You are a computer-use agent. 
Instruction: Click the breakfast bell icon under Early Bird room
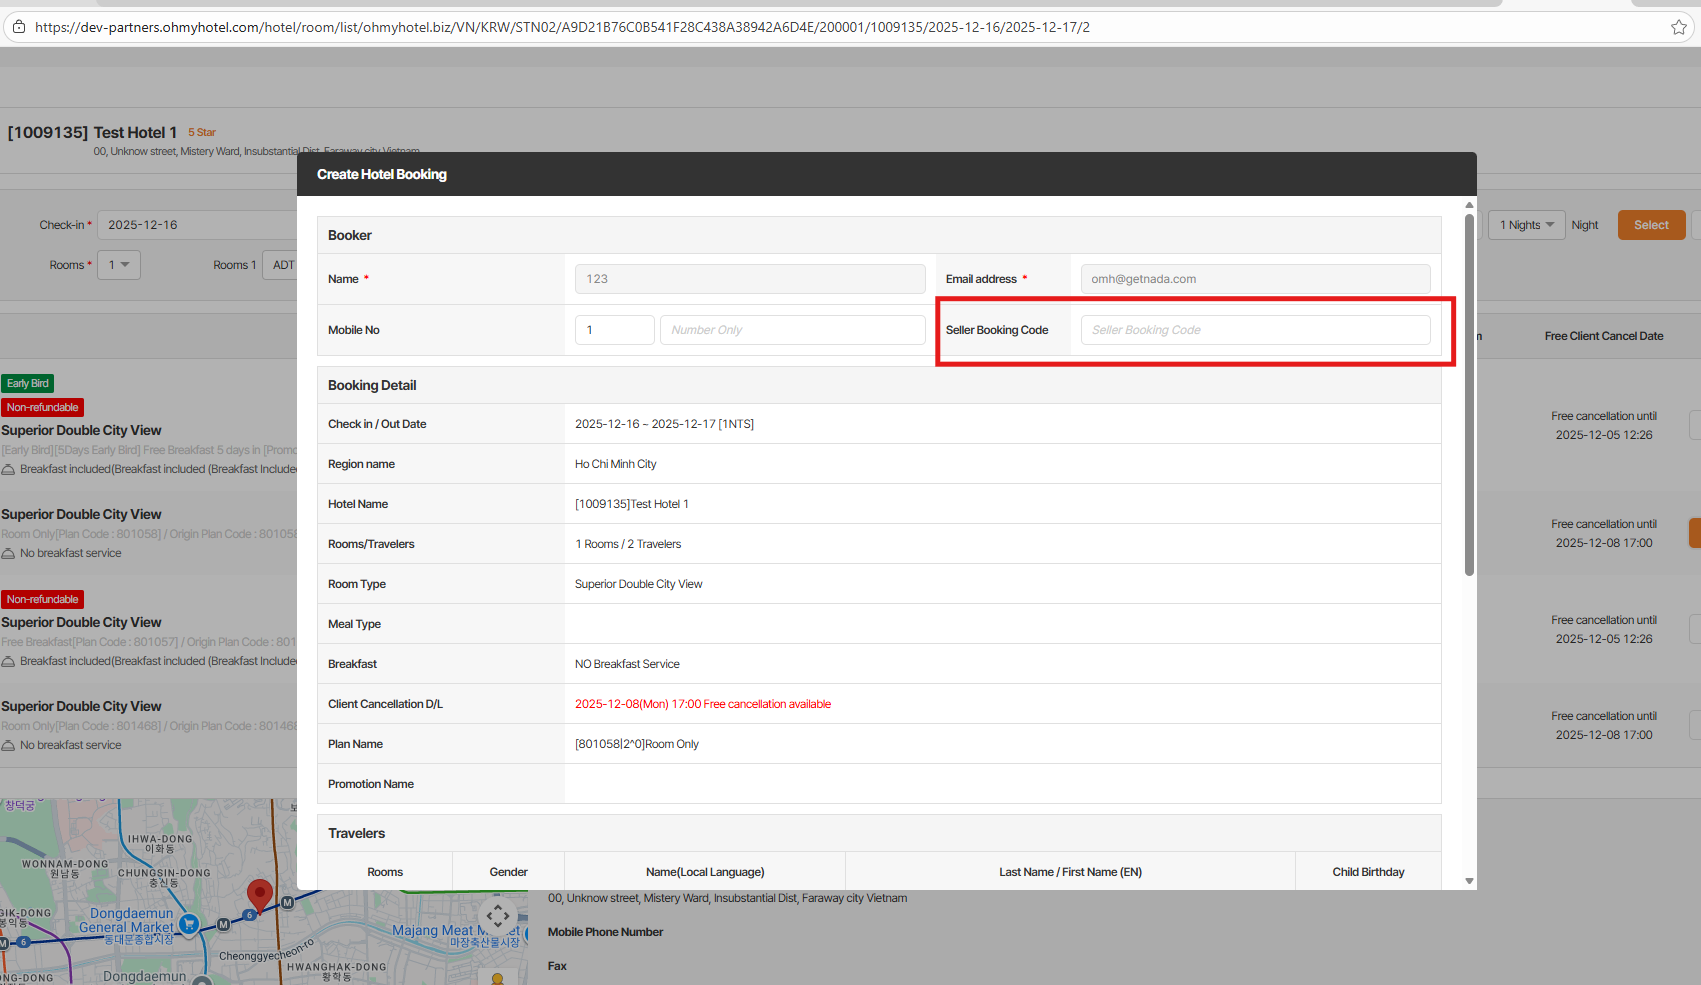pyautogui.click(x=8, y=469)
